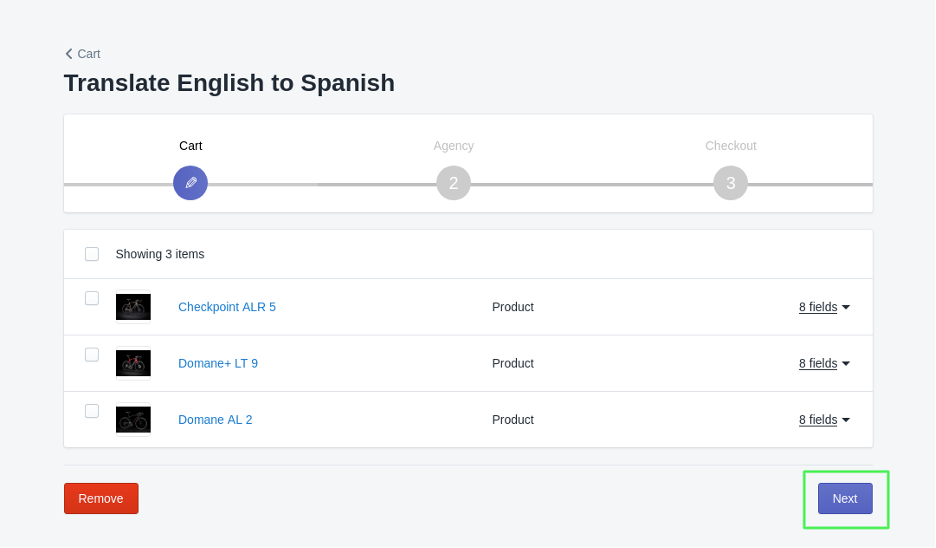936x548 pixels.
Task: Toggle the select-all checkbox beside Showing 3 items
Action: [x=92, y=254]
